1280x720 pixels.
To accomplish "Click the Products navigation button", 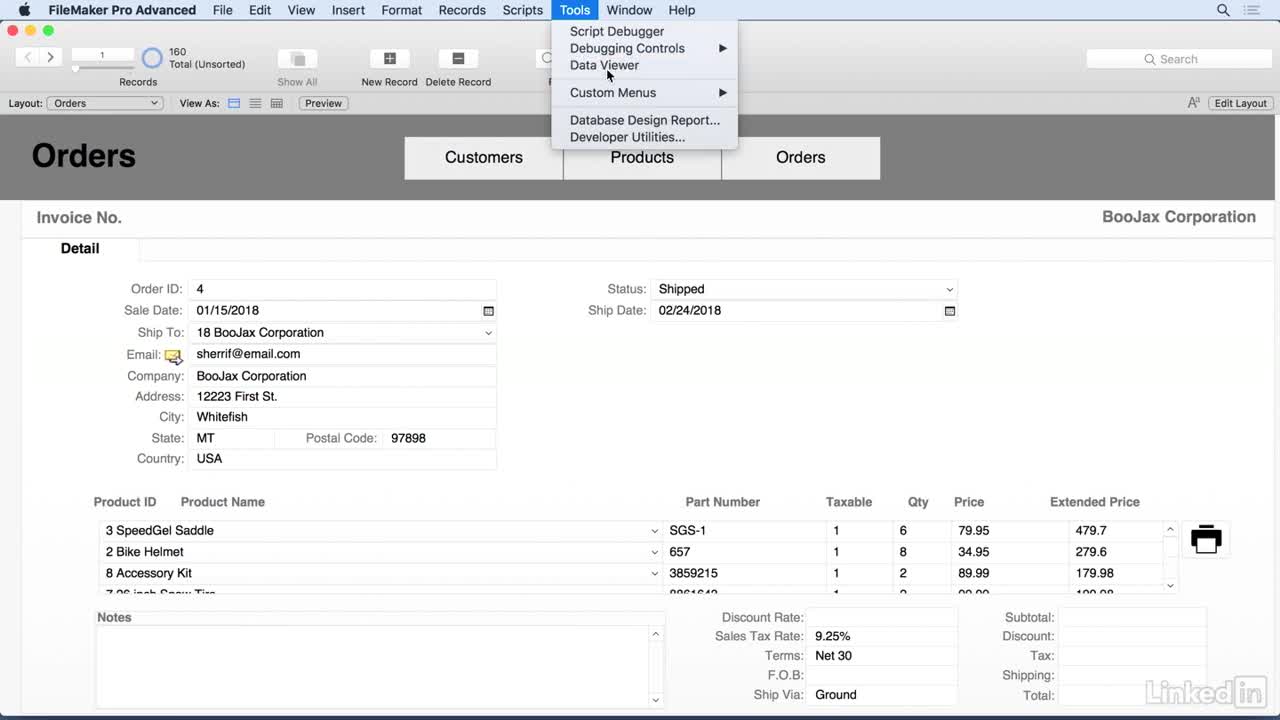I will (x=642, y=158).
